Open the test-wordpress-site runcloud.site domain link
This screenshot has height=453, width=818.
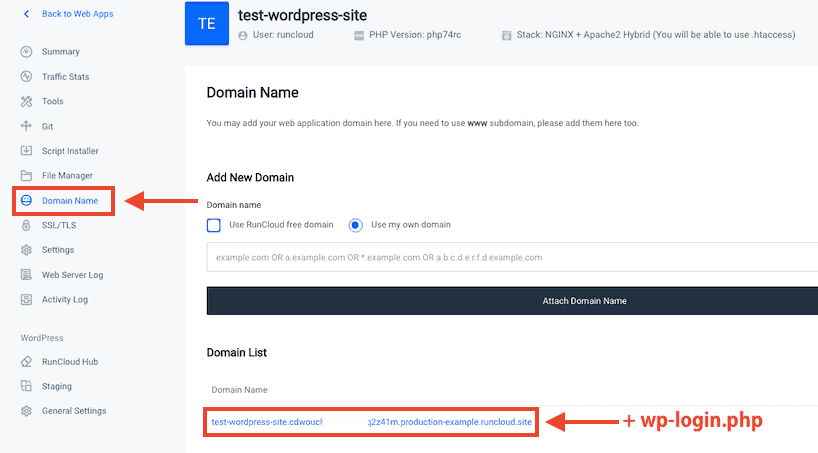tap(372, 423)
